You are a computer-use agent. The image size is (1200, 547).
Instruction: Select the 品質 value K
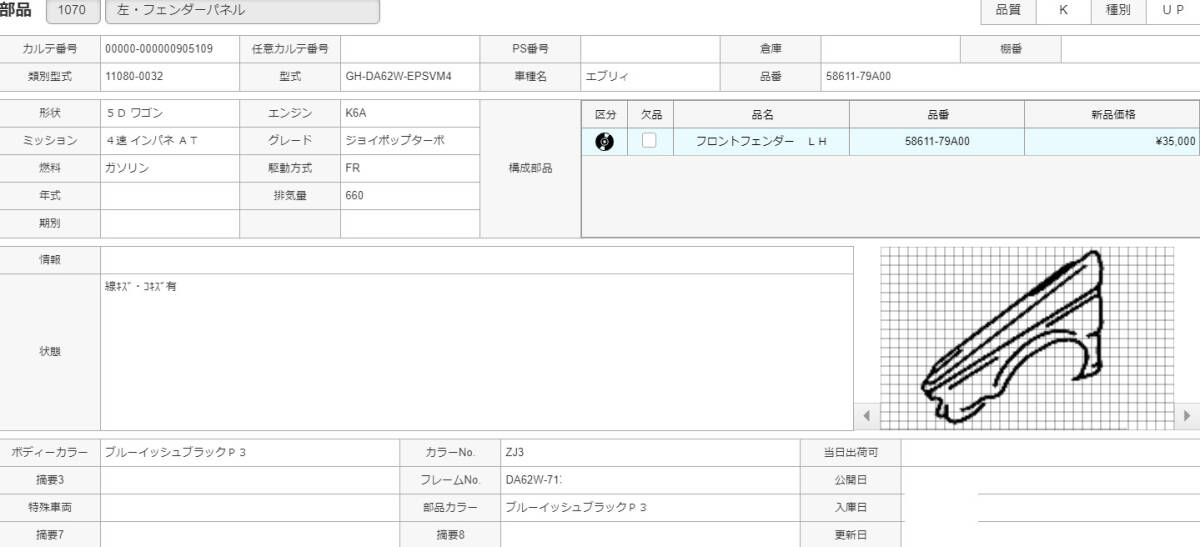pyautogui.click(x=1063, y=10)
